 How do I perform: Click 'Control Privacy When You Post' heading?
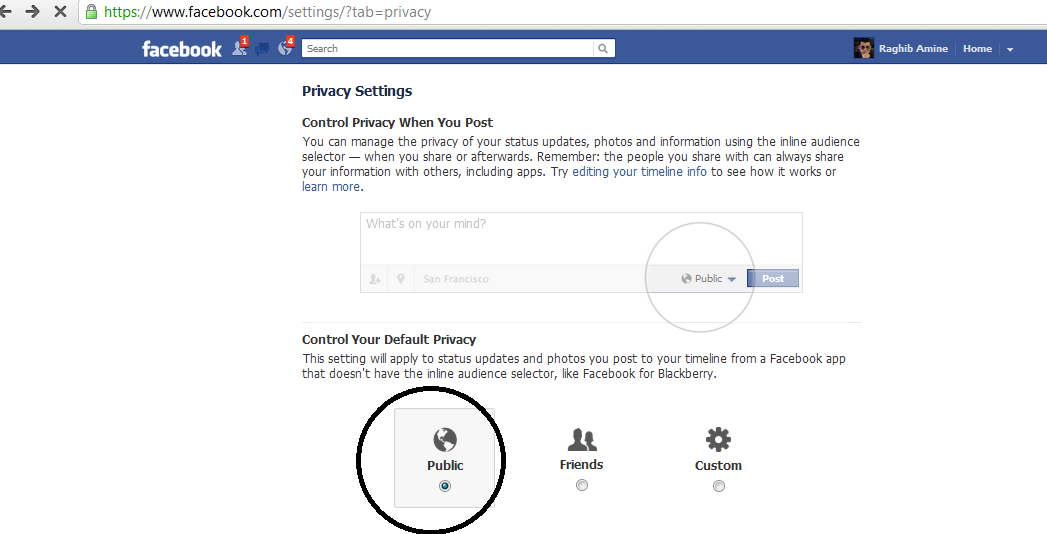click(397, 123)
